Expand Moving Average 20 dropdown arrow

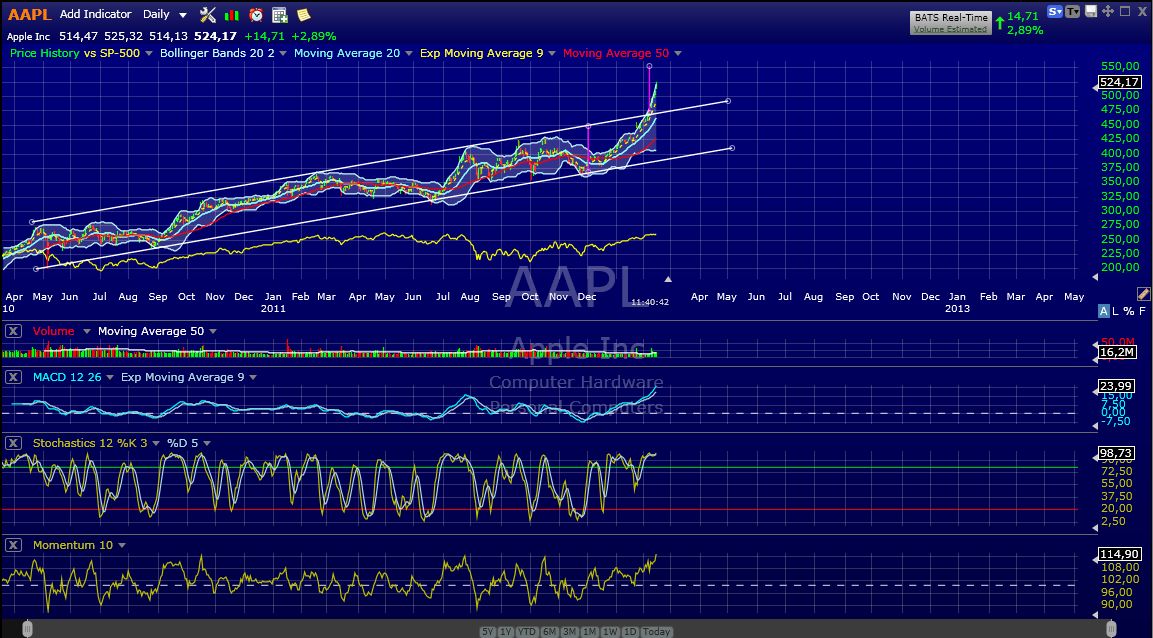[x=409, y=54]
